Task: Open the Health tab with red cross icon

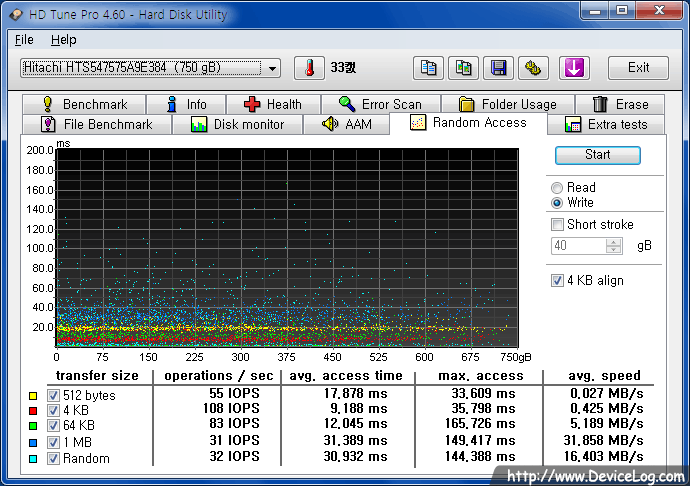Action: 272,104
